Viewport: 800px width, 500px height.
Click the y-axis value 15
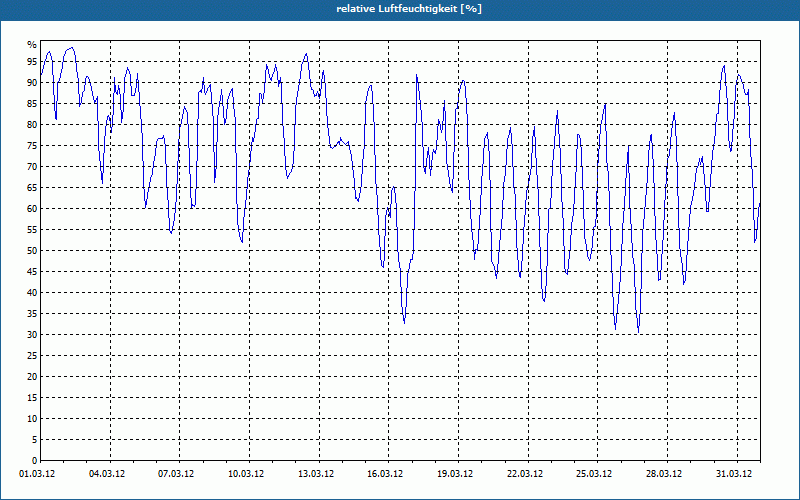[32, 397]
